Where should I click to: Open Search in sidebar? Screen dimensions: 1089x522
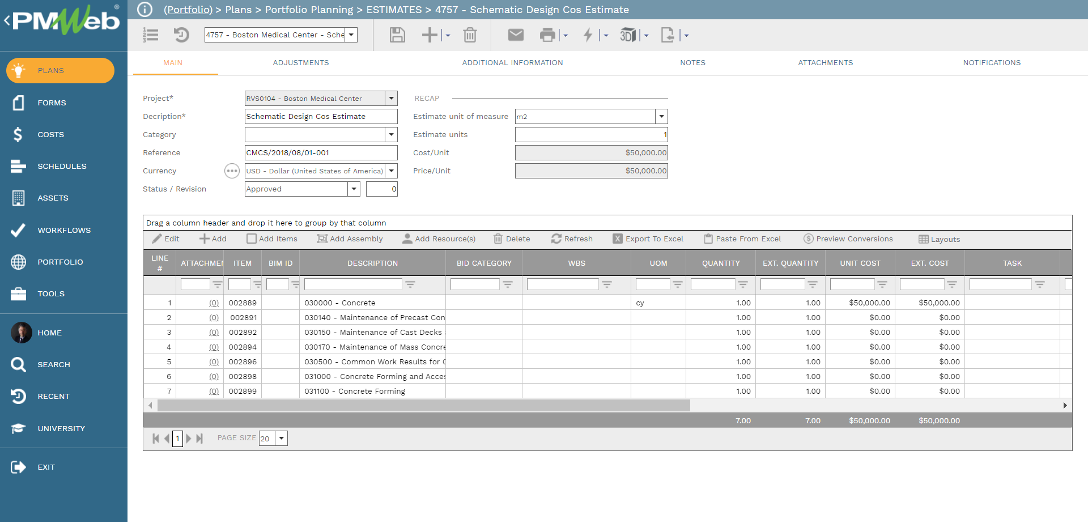[x=53, y=364]
